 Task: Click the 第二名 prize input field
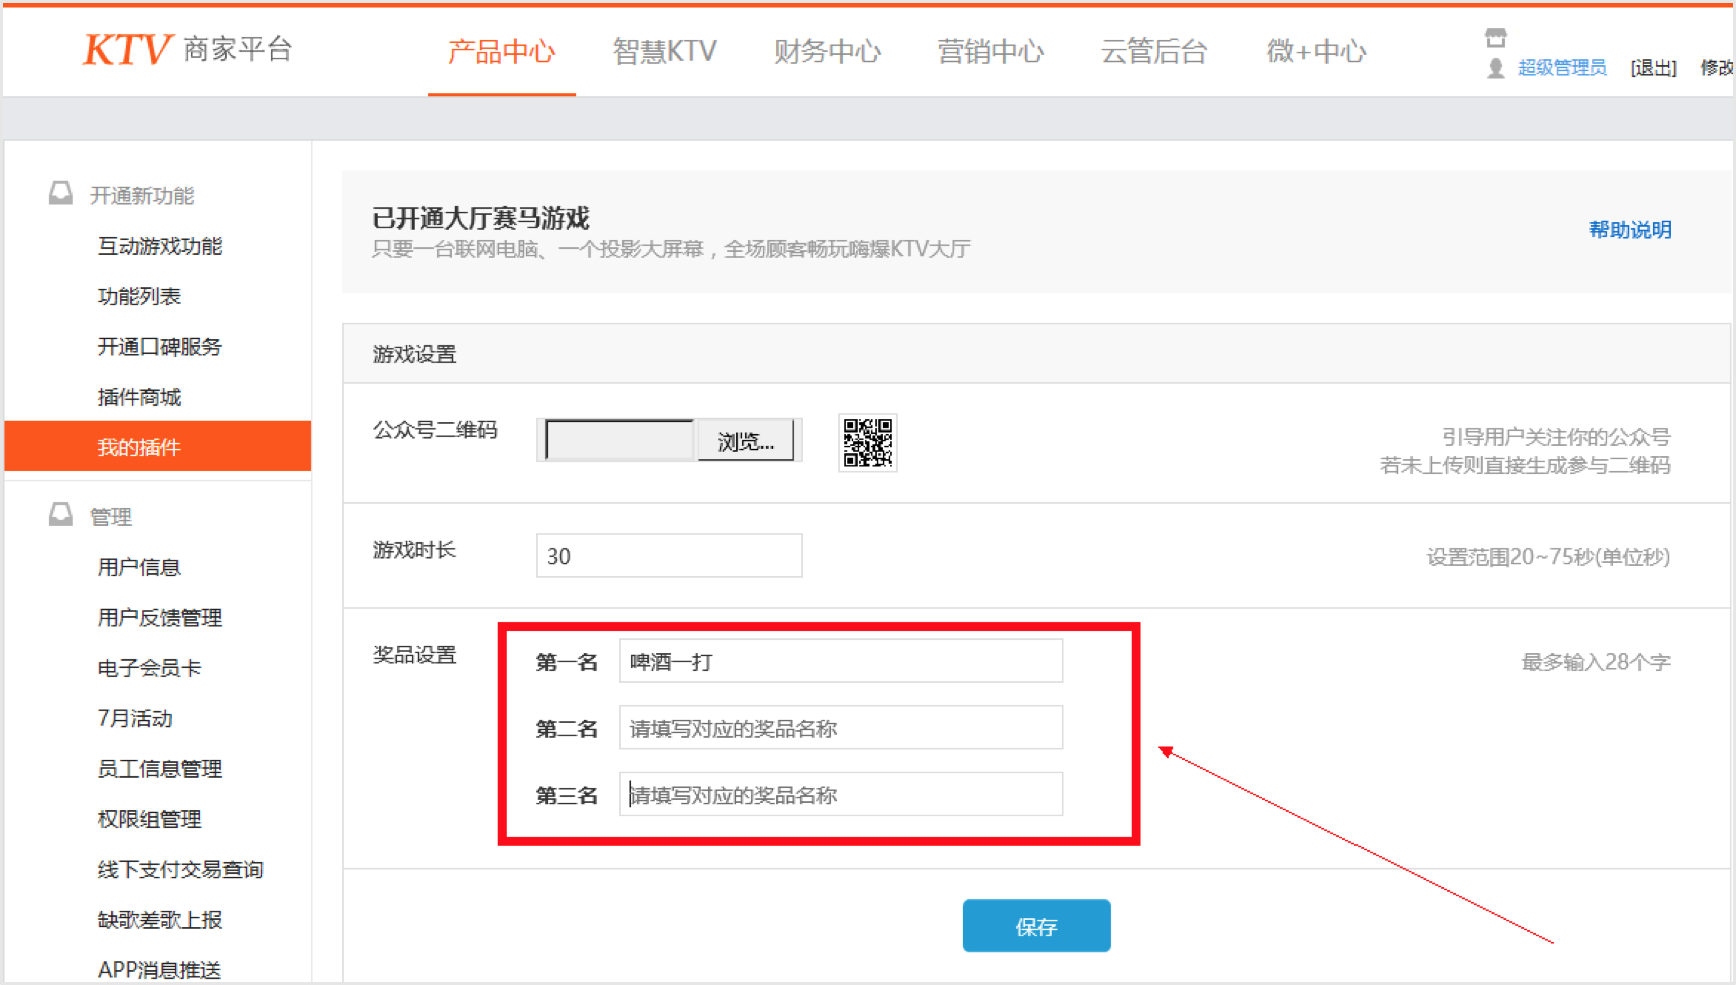[841, 728]
